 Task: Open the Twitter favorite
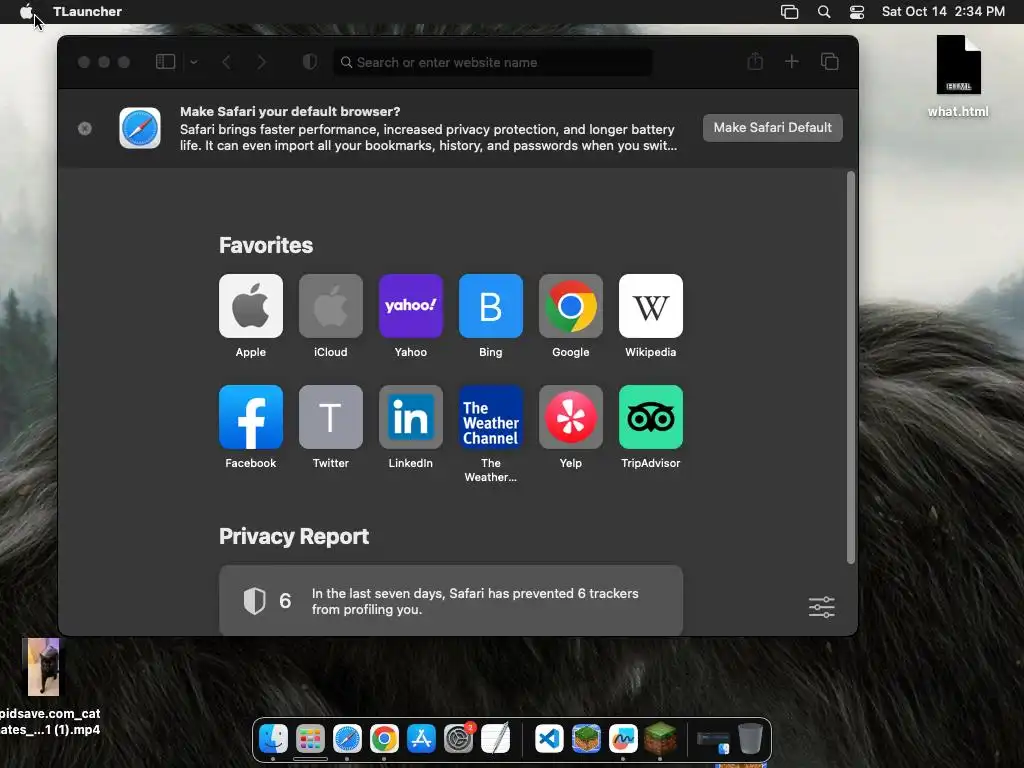click(x=330, y=417)
